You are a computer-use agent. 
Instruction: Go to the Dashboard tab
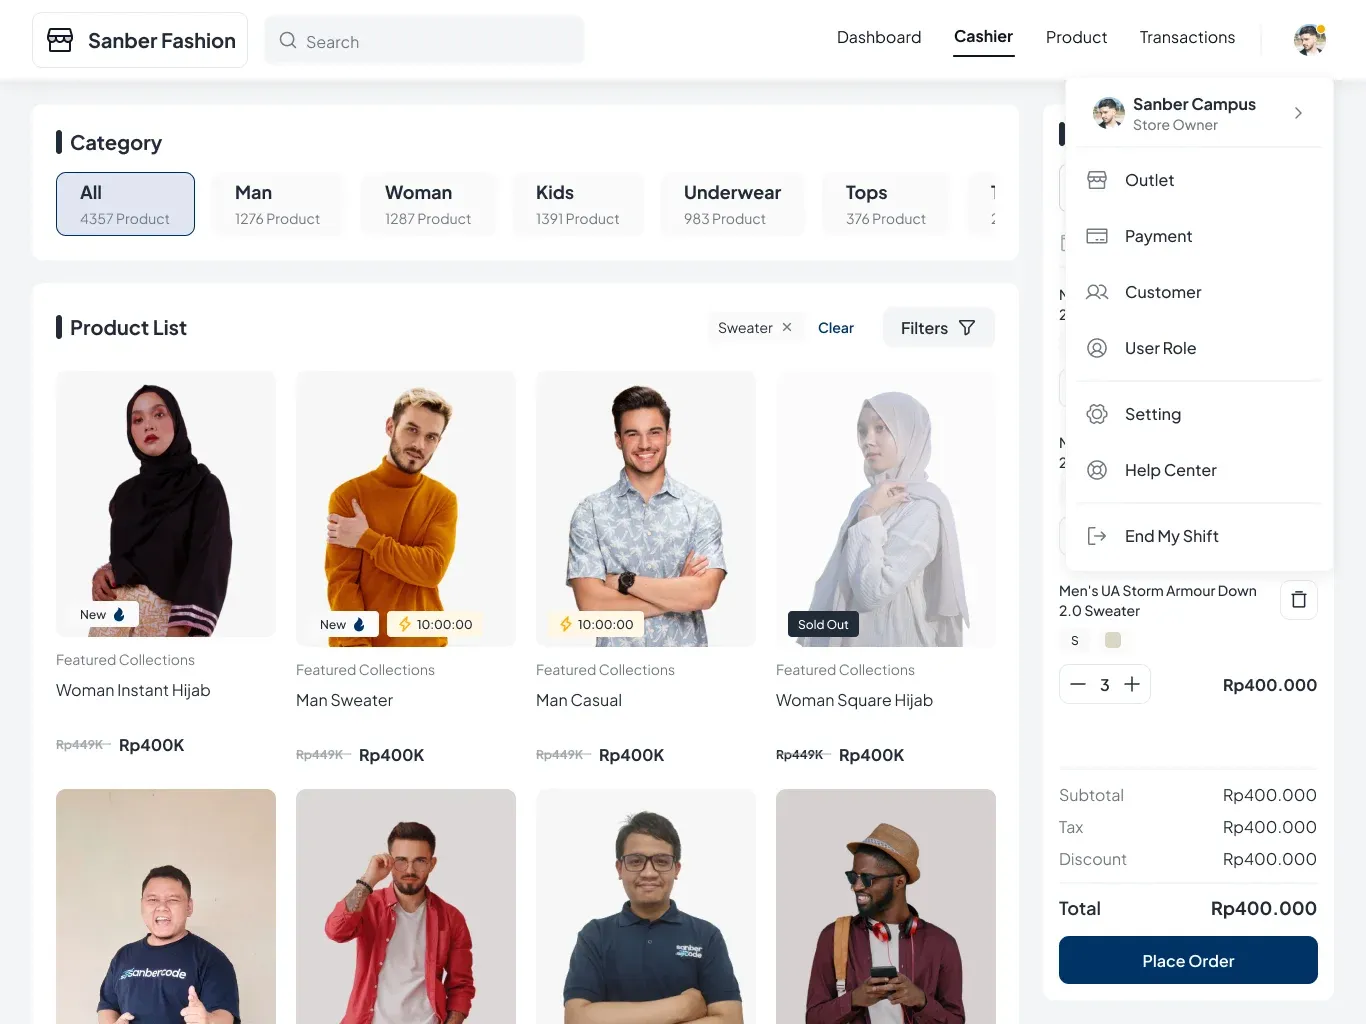tap(879, 37)
